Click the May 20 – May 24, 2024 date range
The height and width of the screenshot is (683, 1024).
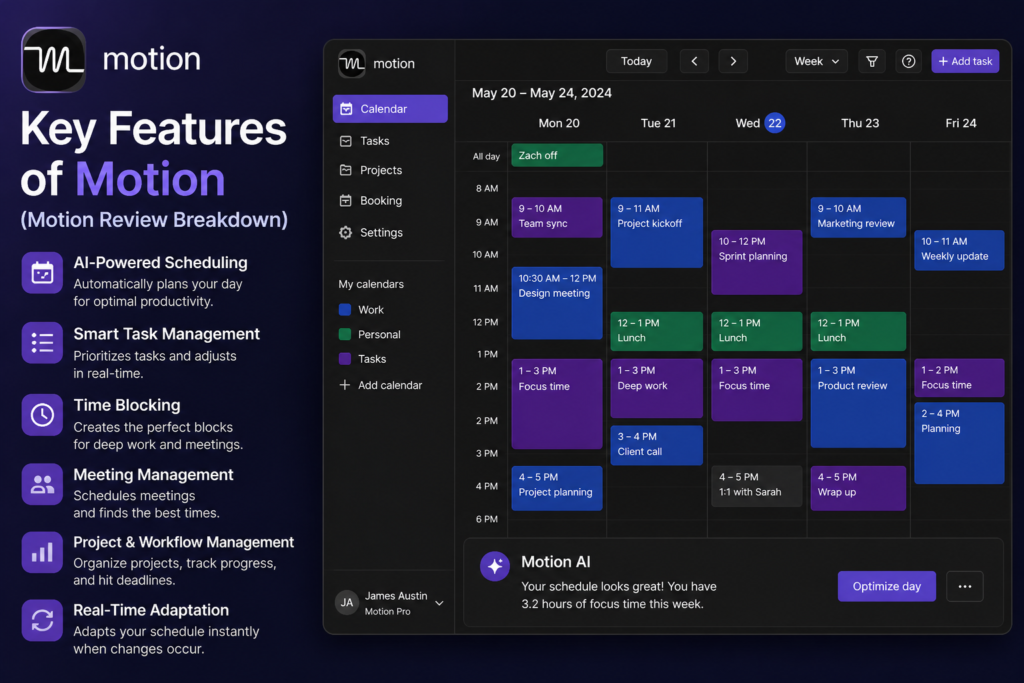point(542,93)
